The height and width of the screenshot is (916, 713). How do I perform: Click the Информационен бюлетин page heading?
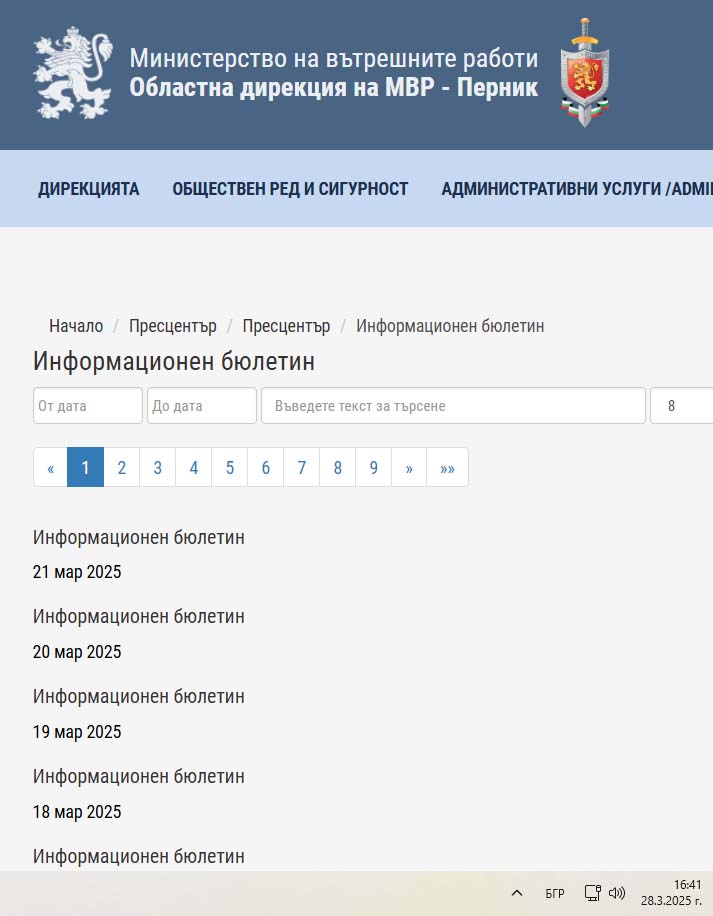coord(174,362)
